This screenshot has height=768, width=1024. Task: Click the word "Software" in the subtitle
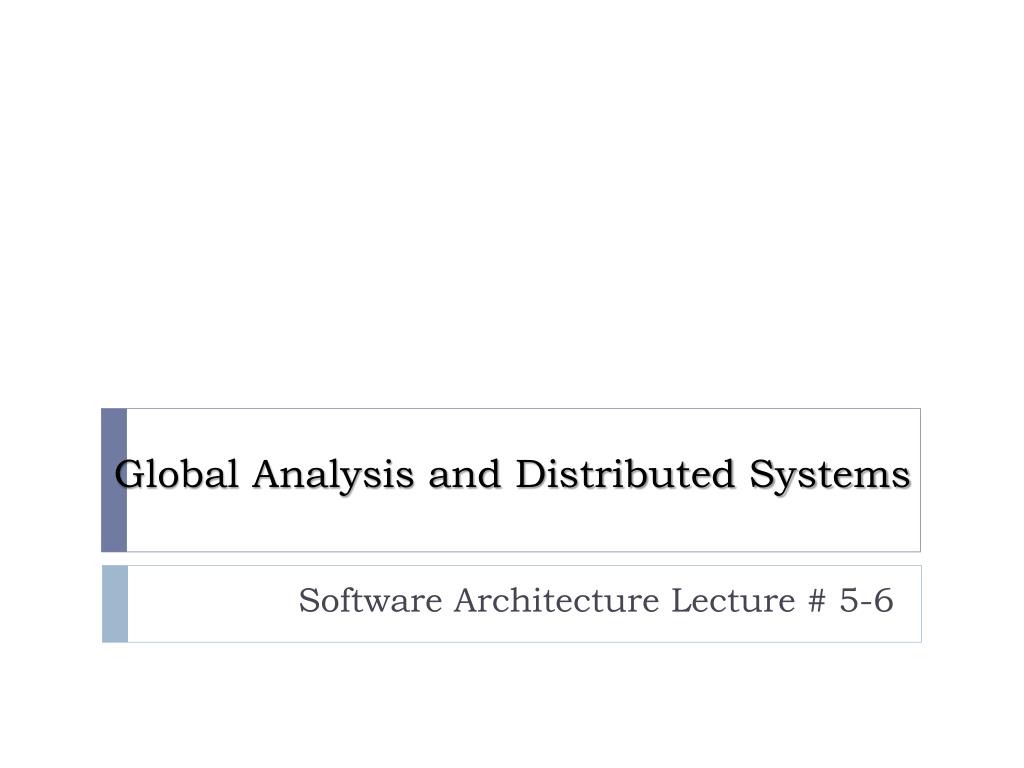(370, 600)
